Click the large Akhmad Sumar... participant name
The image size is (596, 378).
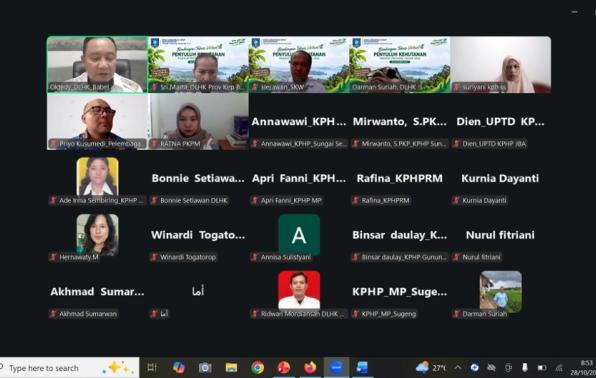tap(97, 292)
